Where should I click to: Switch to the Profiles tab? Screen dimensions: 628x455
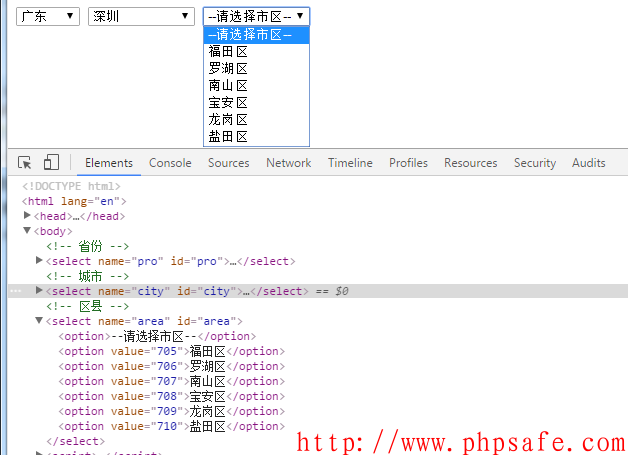(x=409, y=163)
